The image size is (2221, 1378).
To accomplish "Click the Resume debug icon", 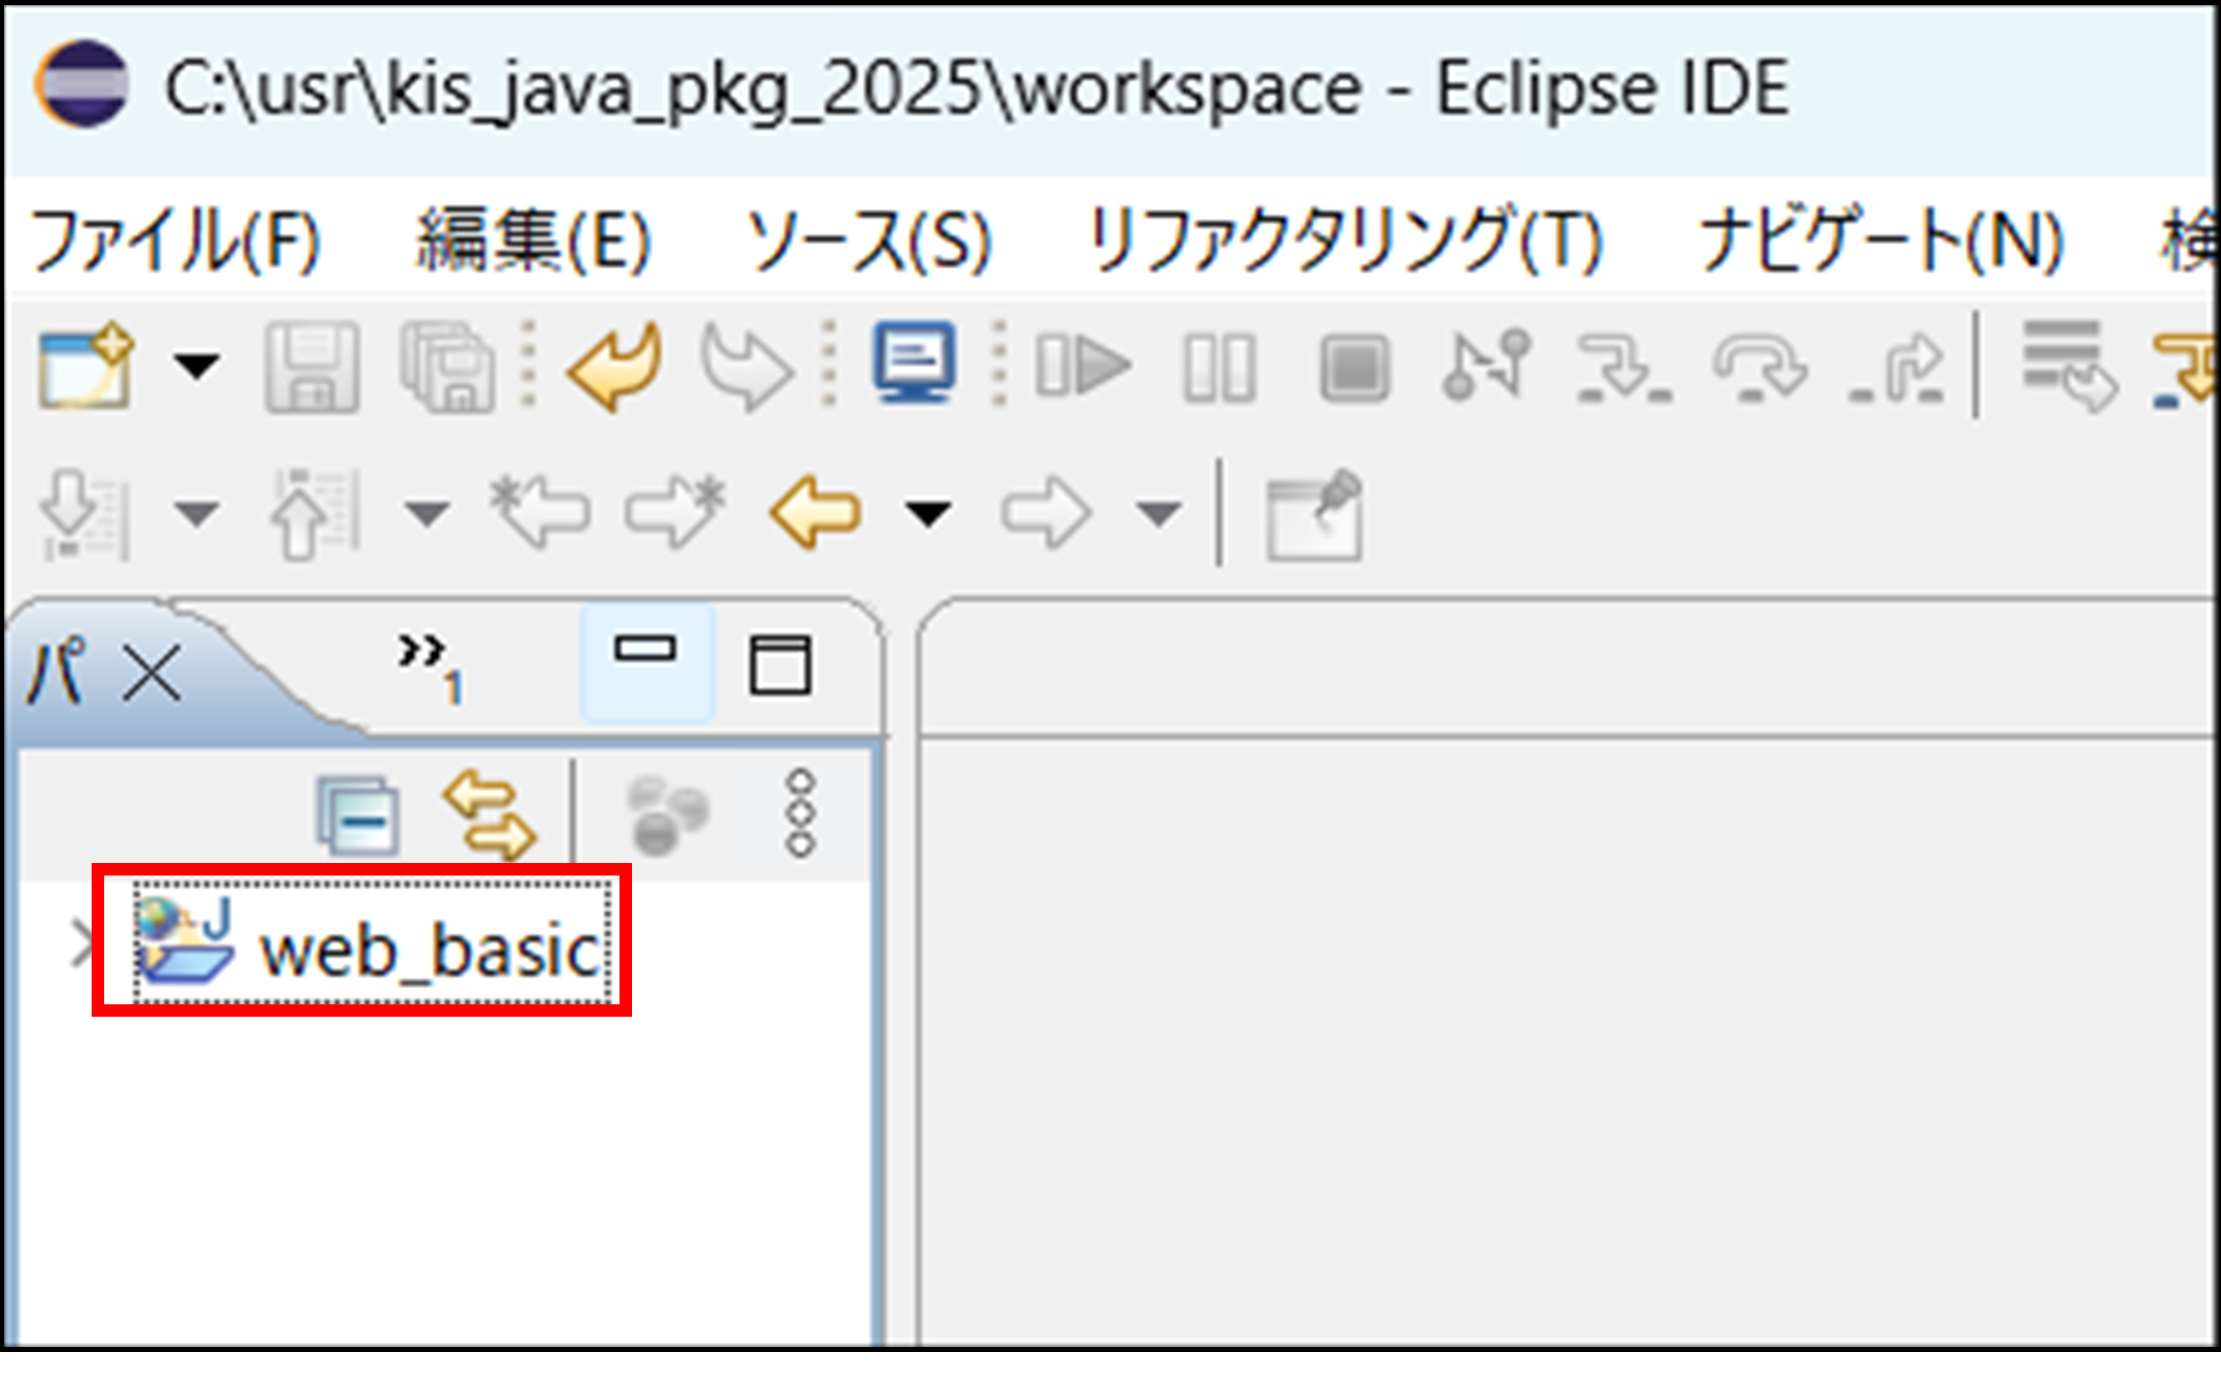I will [1084, 367].
